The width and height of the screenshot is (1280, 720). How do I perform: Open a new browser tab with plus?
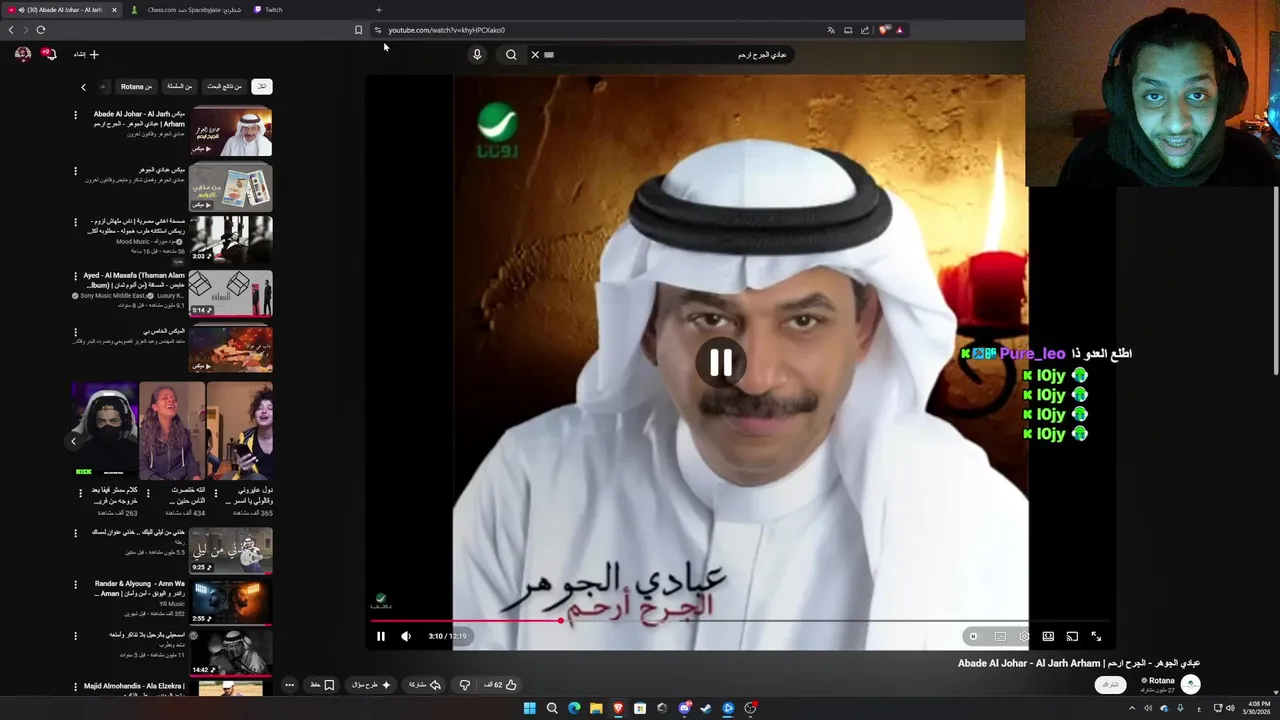378,10
